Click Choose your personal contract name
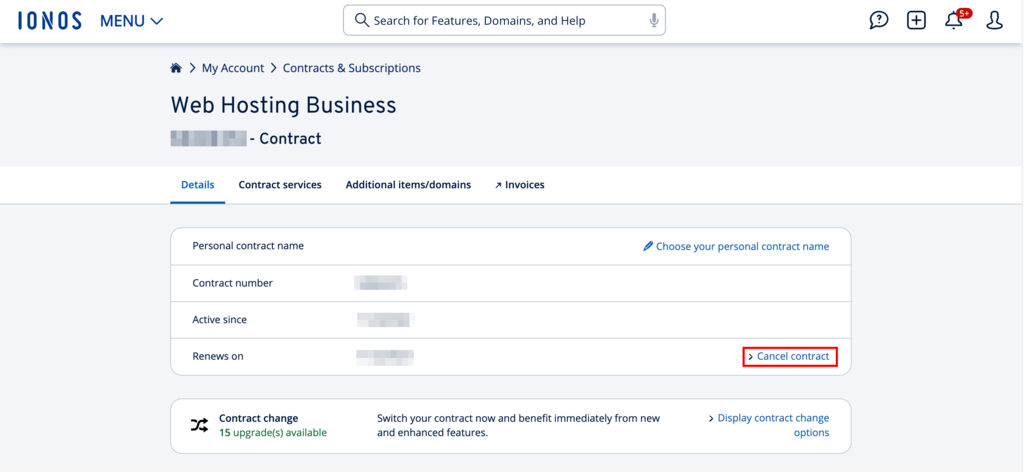Screen dimensions: 1024x472 [742, 246]
